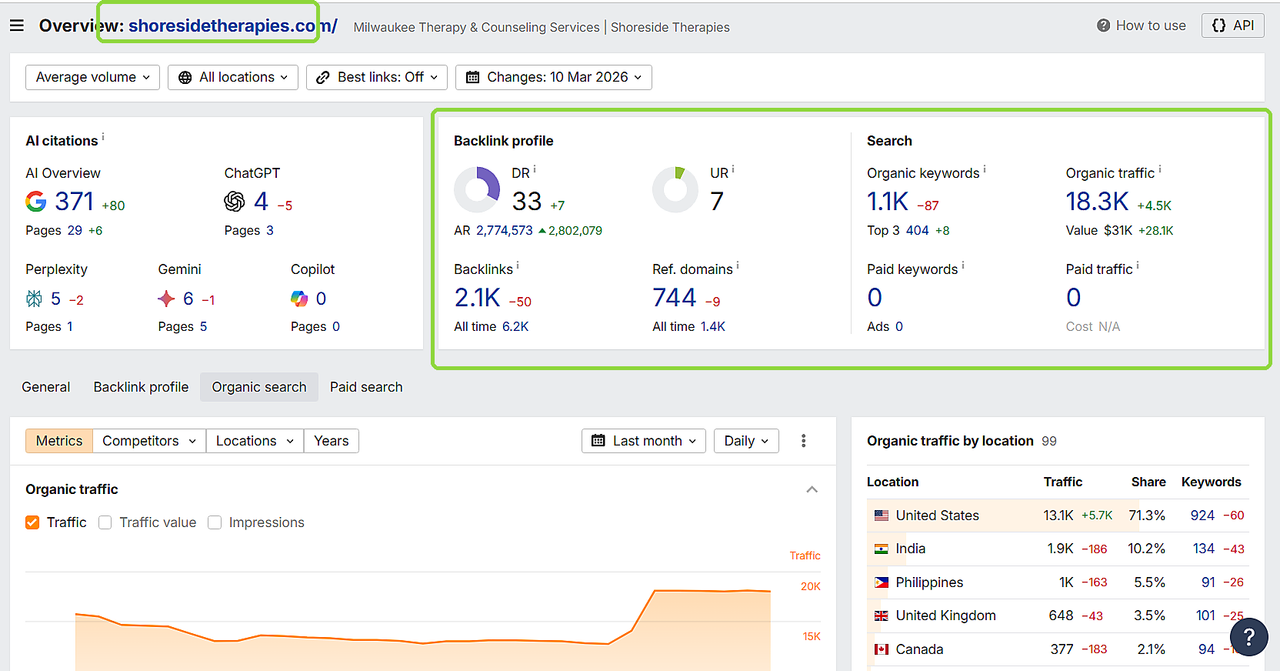Viewport: 1280px width, 671px height.
Task: Click the DR donut chart
Action: click(x=477, y=190)
